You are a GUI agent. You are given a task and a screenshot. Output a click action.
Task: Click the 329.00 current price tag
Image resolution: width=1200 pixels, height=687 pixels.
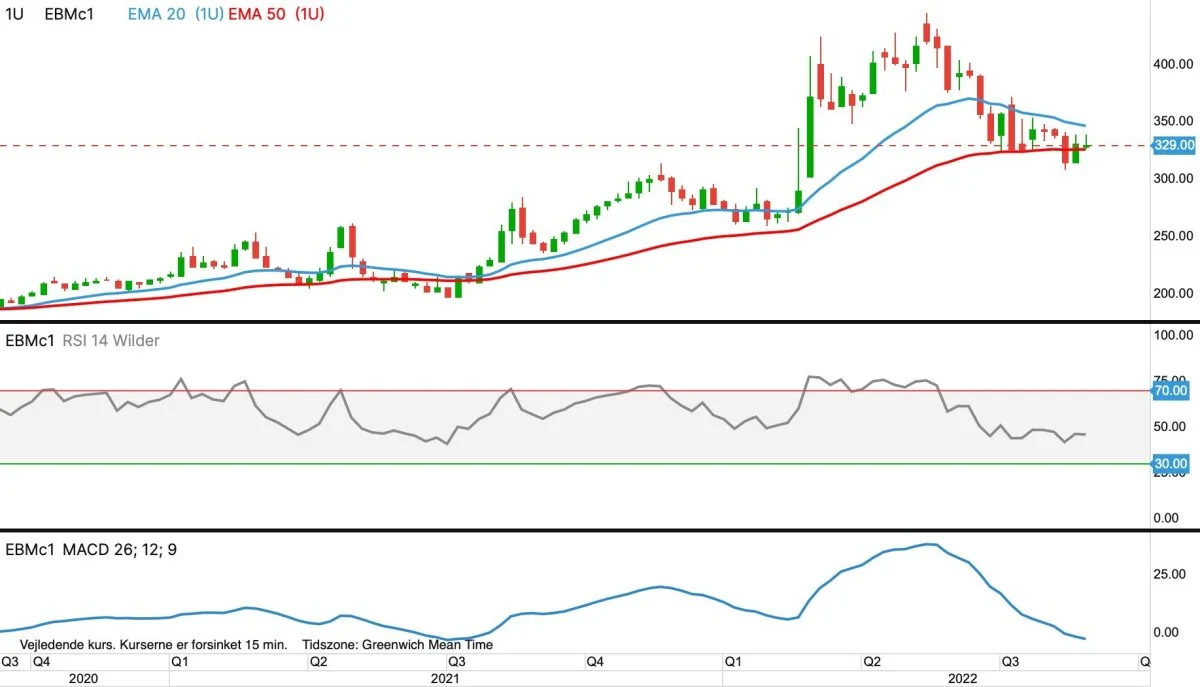click(x=1174, y=145)
